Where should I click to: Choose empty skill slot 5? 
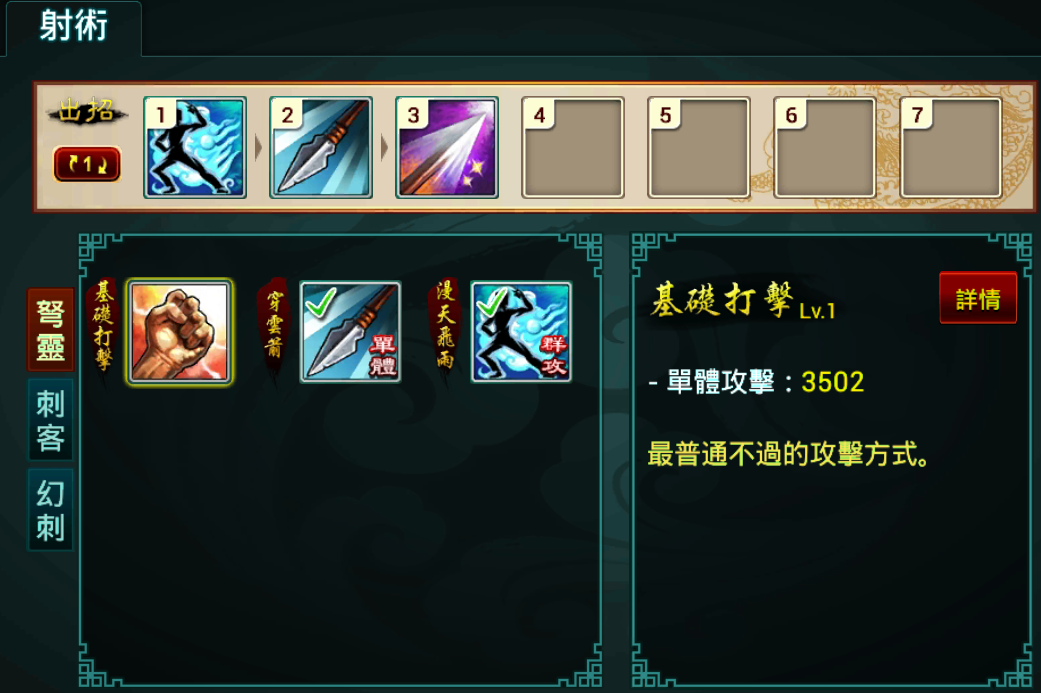[x=699, y=147]
